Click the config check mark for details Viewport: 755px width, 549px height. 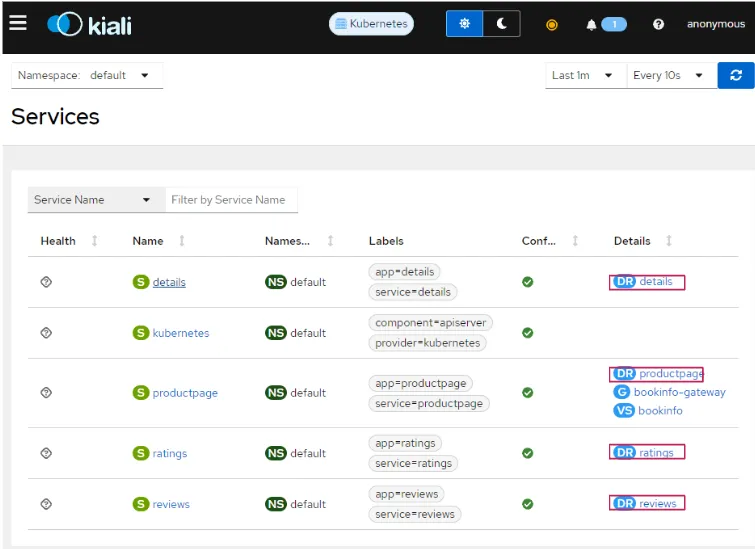click(x=528, y=282)
